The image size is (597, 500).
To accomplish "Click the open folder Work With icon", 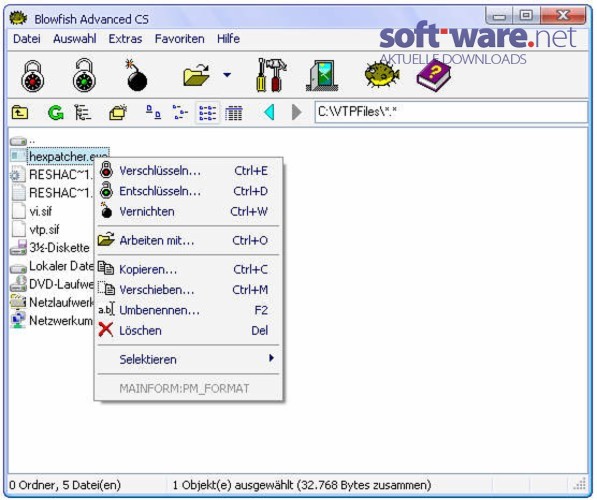I will click(196, 75).
